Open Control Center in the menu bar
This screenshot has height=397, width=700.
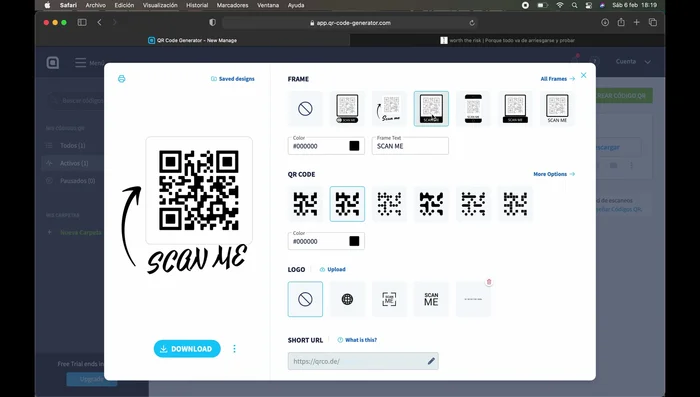point(588,5)
